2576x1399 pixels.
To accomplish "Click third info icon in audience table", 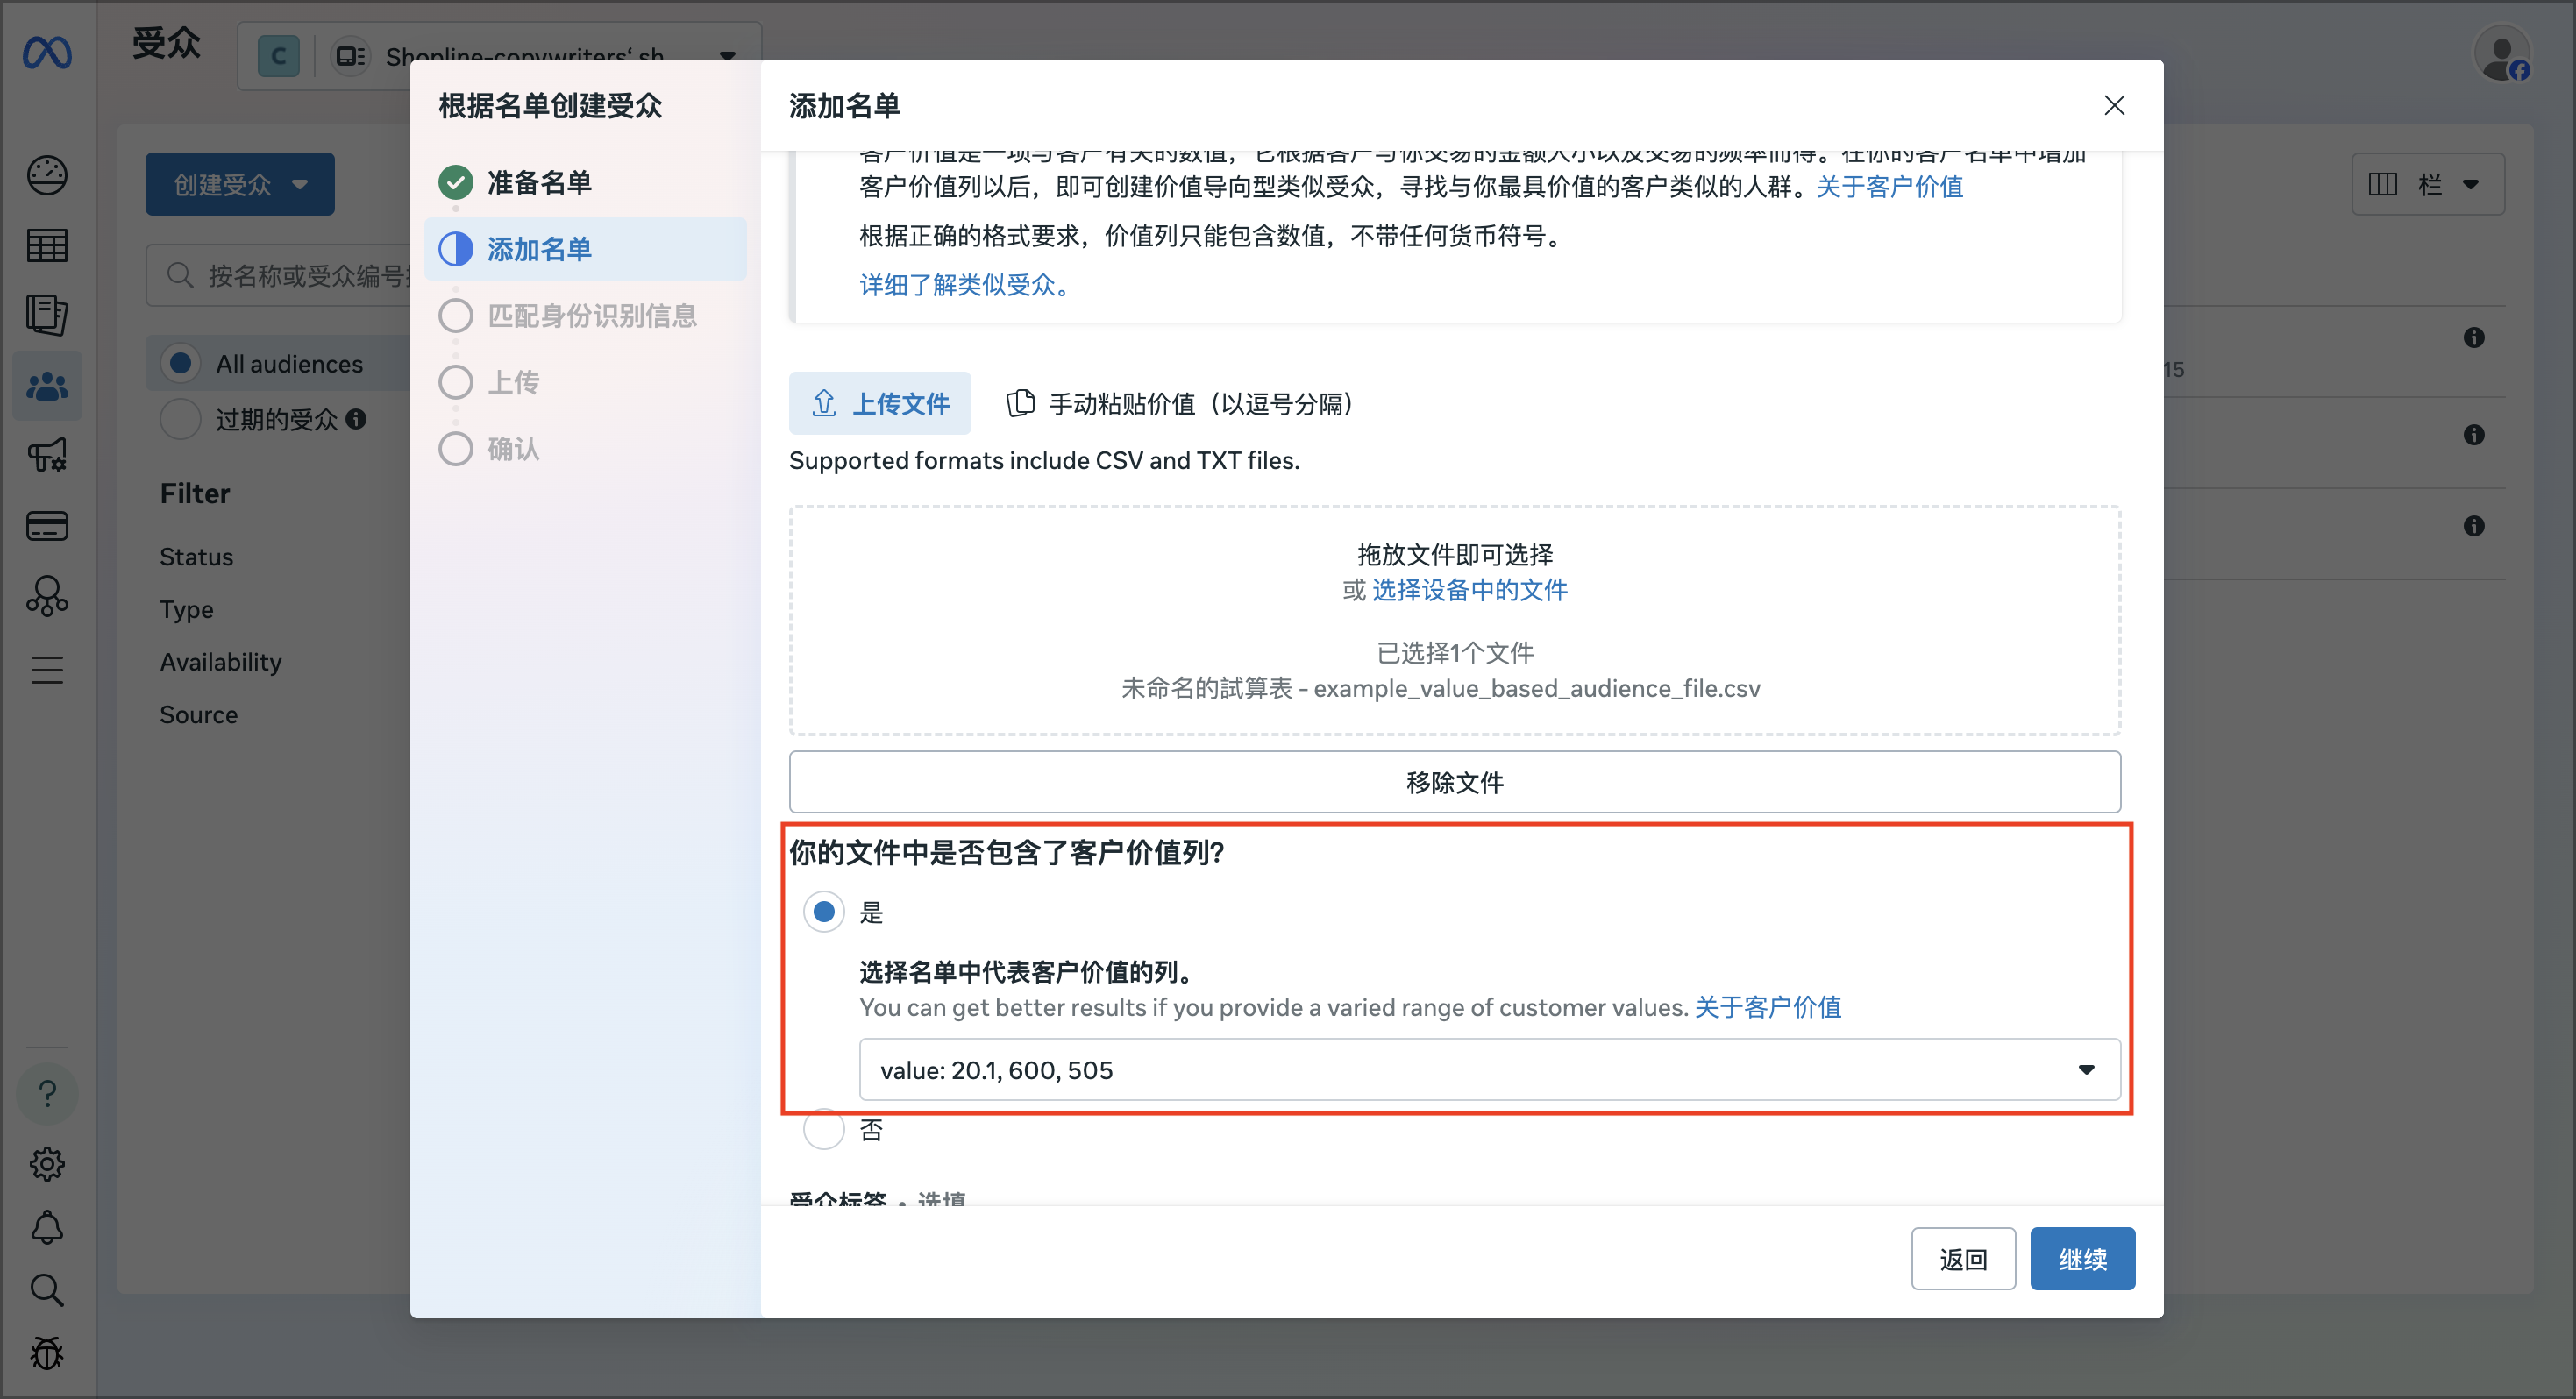I will [x=2474, y=526].
